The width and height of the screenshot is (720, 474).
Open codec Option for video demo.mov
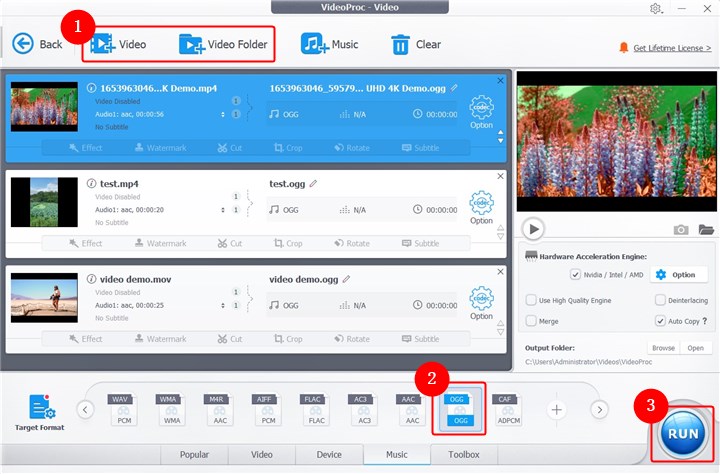[x=481, y=303]
